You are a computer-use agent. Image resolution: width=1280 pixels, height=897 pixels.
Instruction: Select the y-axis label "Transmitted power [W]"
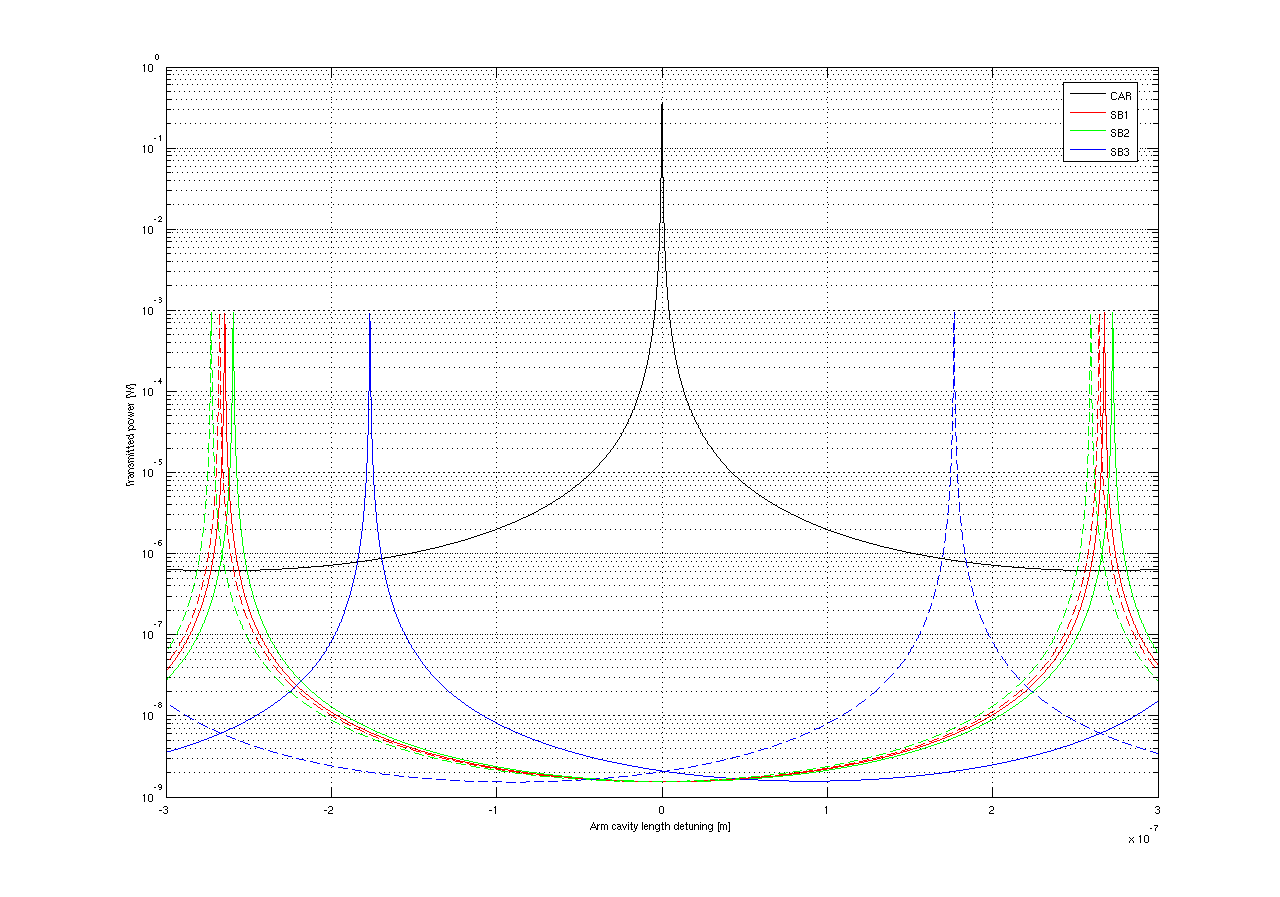point(131,432)
